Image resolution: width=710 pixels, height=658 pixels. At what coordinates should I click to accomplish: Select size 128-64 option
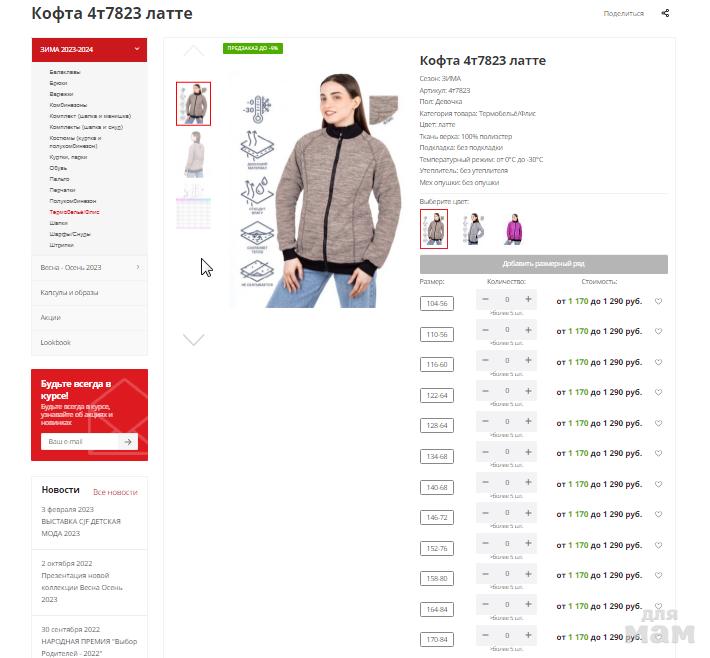437,426
